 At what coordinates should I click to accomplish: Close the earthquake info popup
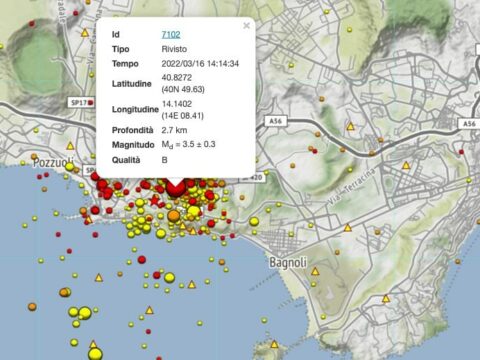tap(246, 25)
